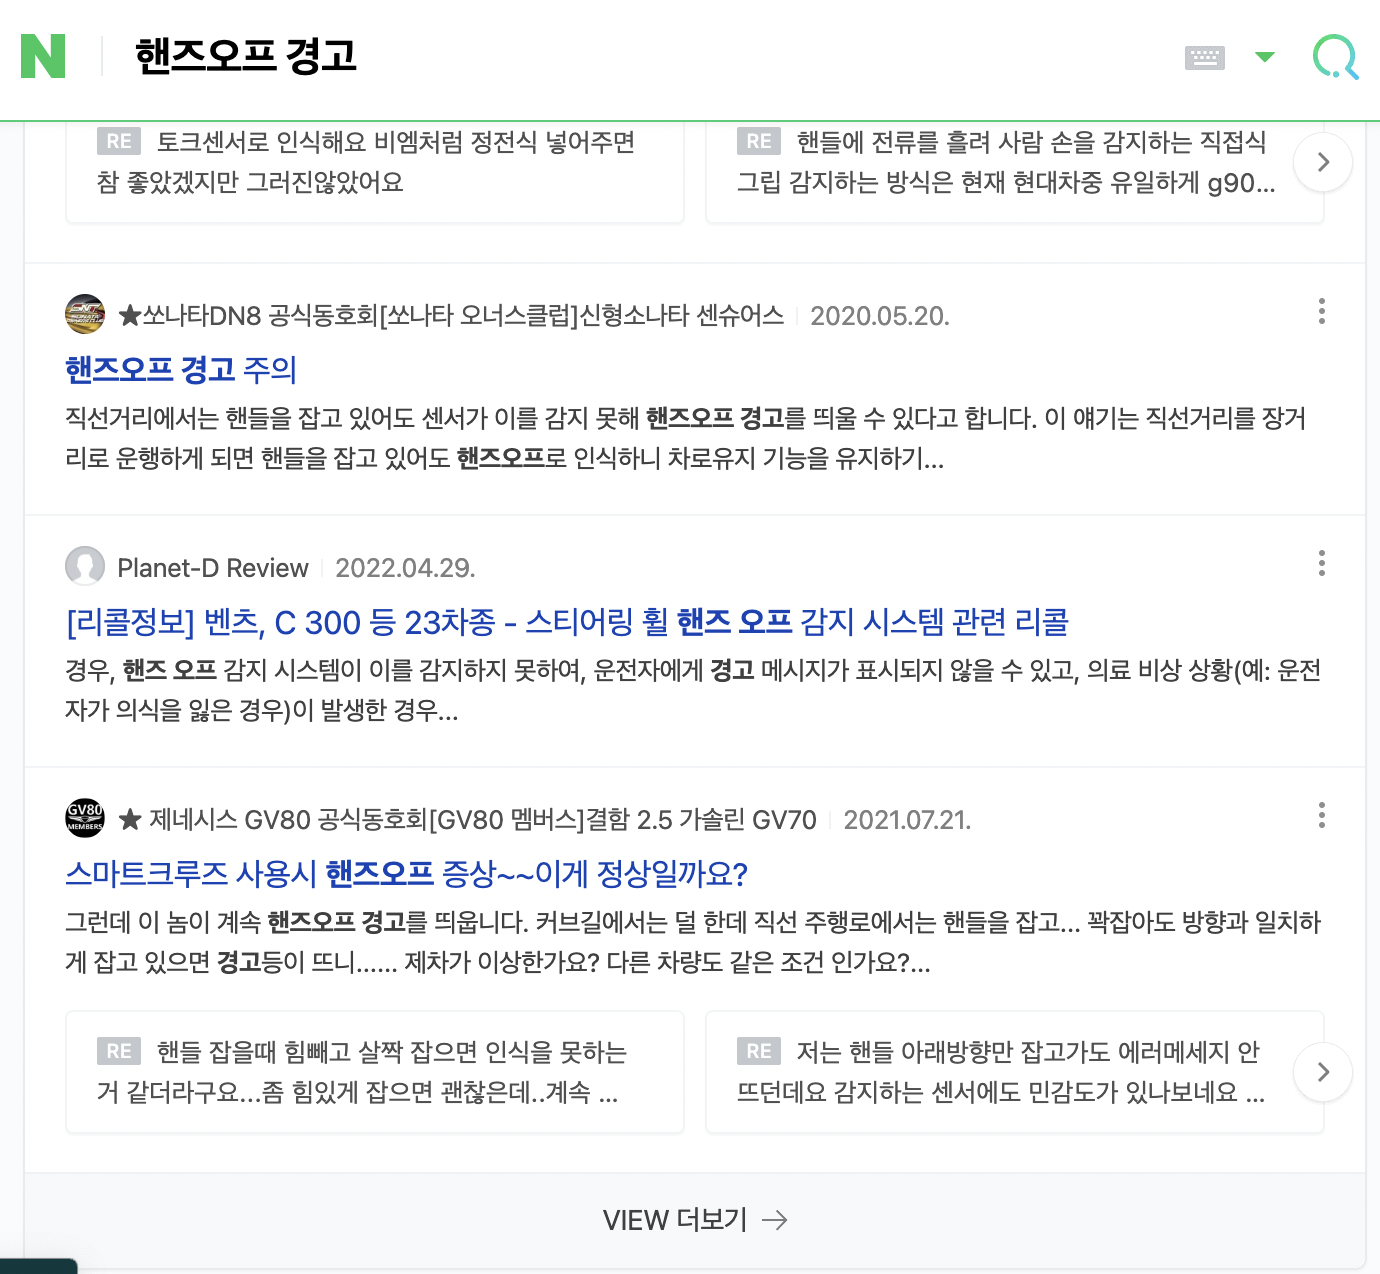This screenshot has width=1380, height=1274.
Task: Run search with the green magnifier icon
Action: 1335,57
